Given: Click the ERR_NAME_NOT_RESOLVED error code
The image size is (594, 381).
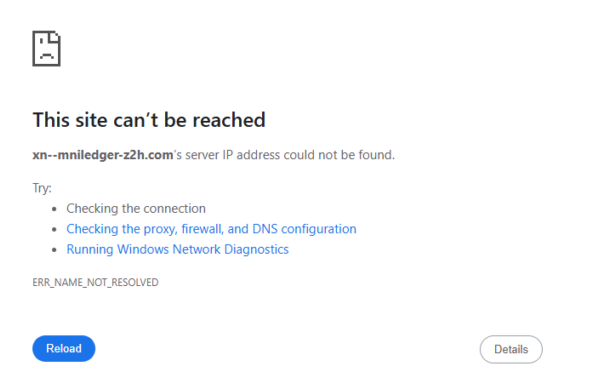Looking at the screenshot, I should point(95,283).
